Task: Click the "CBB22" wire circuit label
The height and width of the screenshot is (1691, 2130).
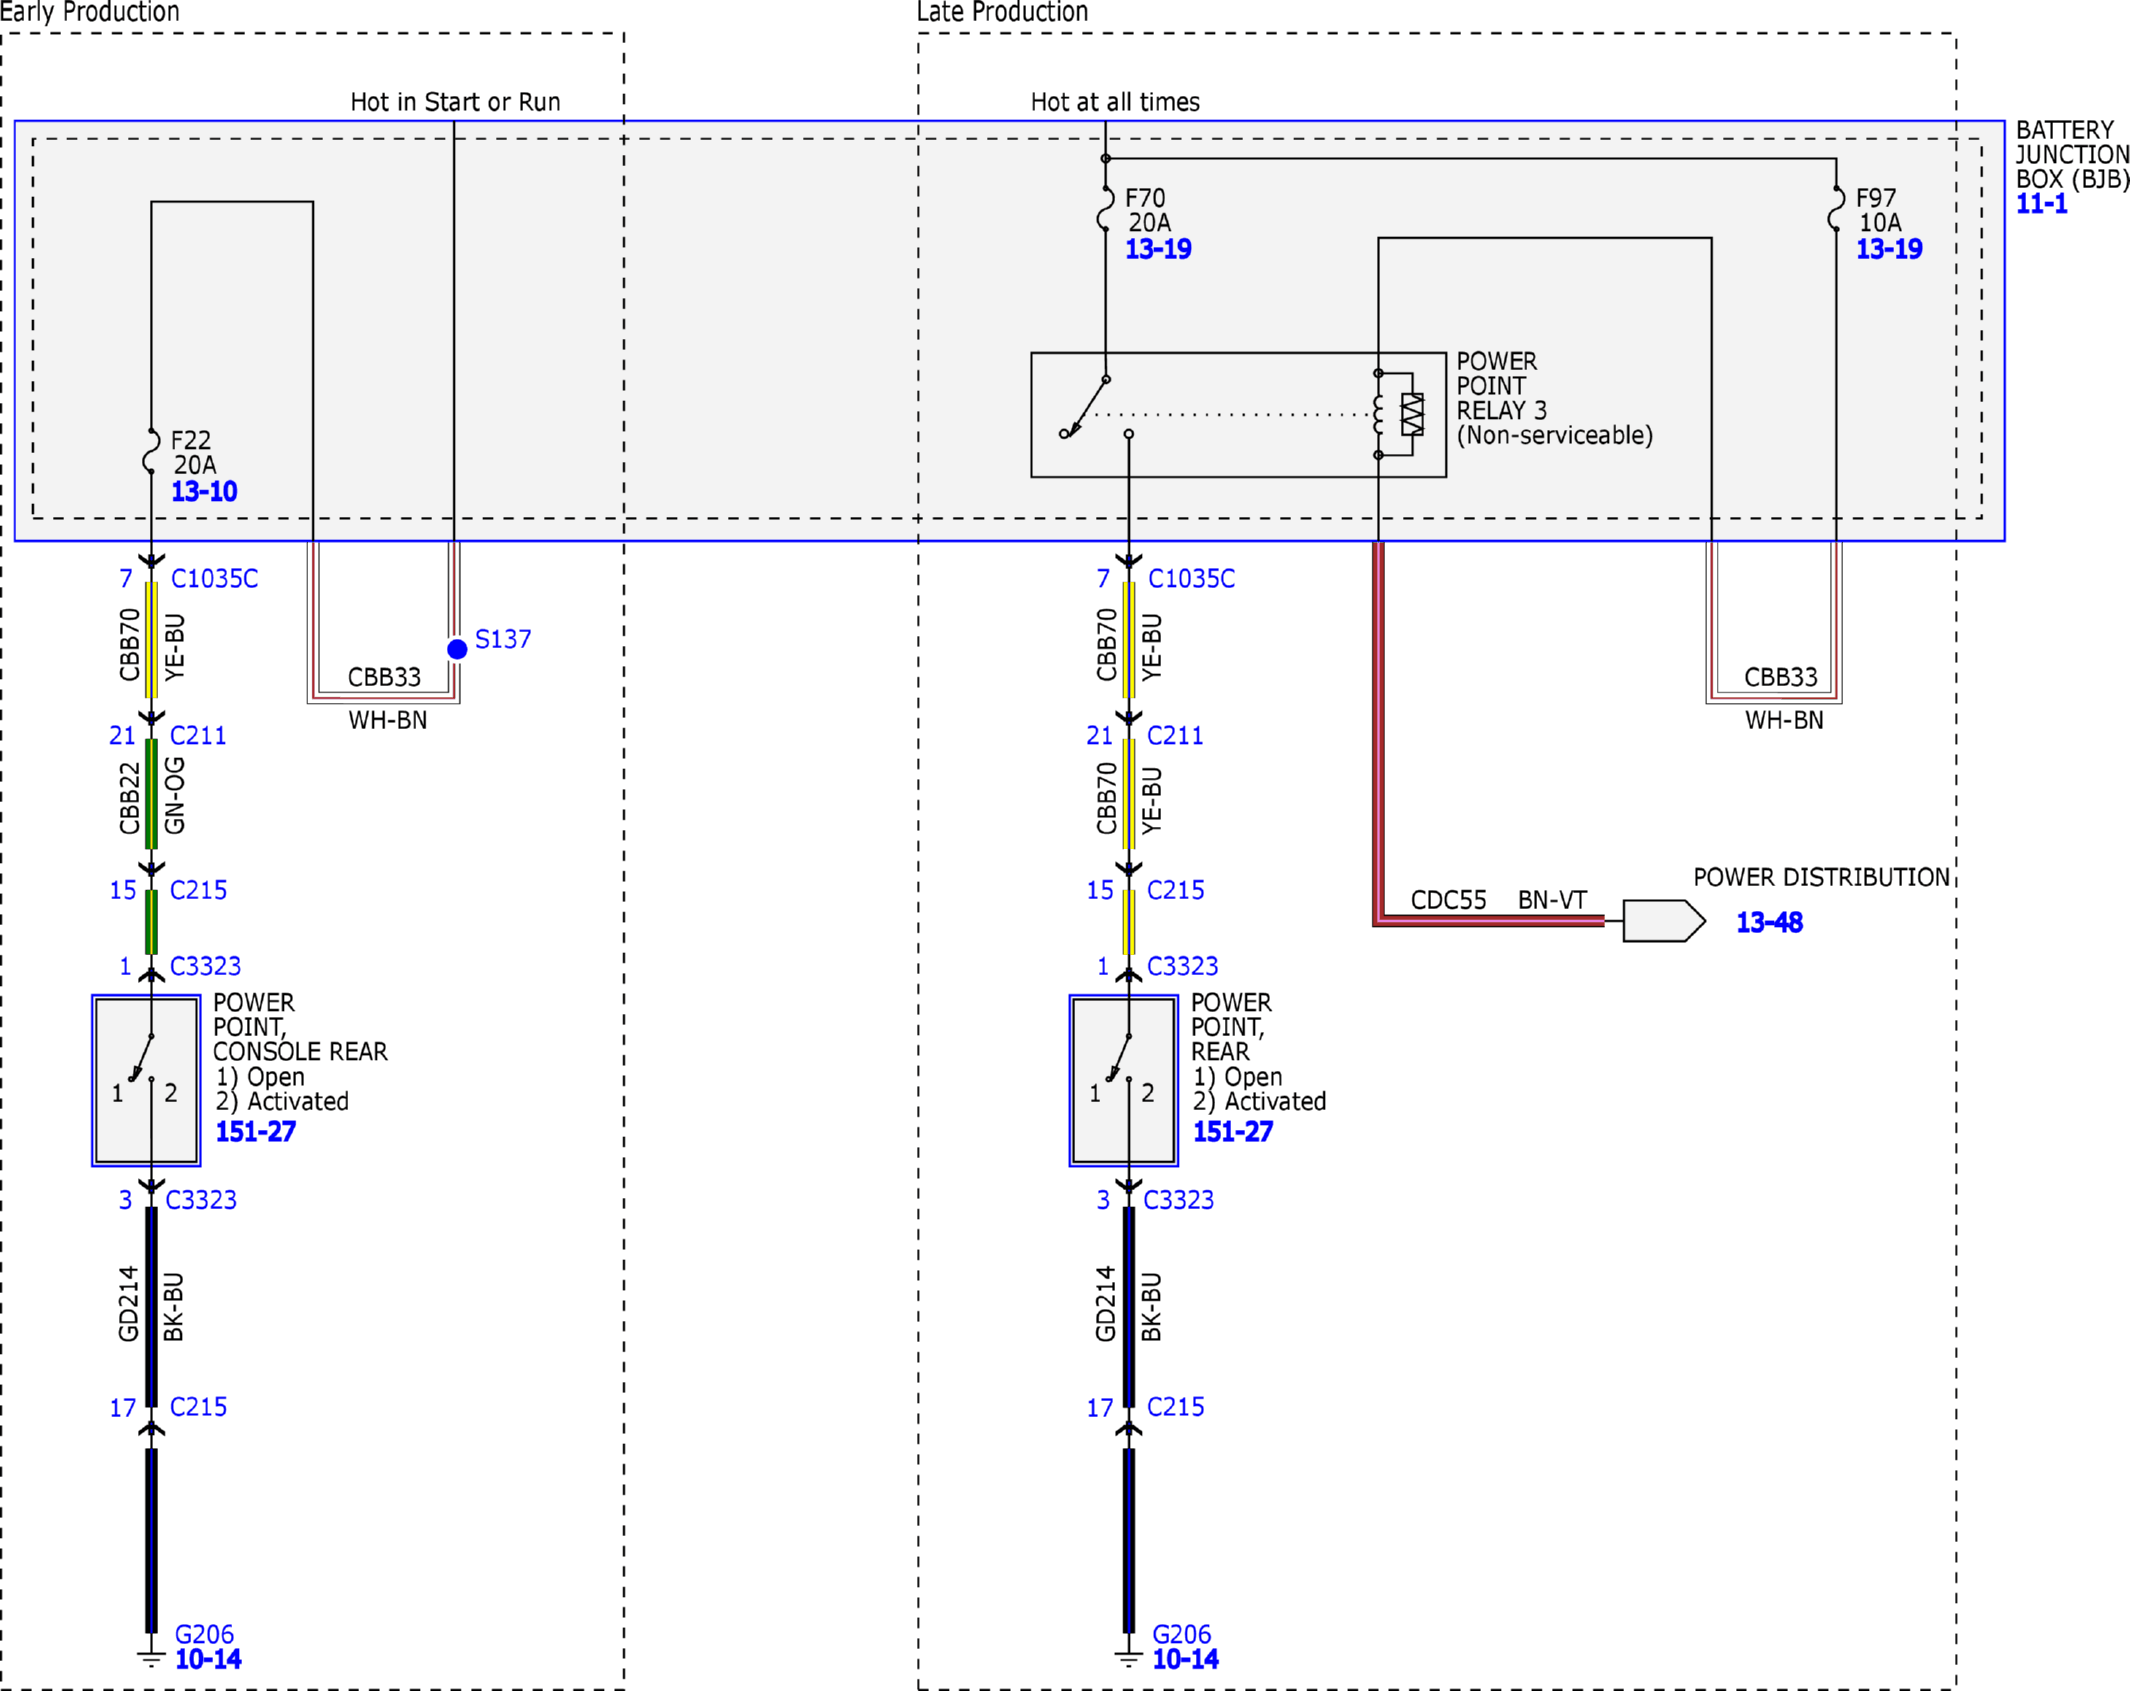Action: [129, 798]
